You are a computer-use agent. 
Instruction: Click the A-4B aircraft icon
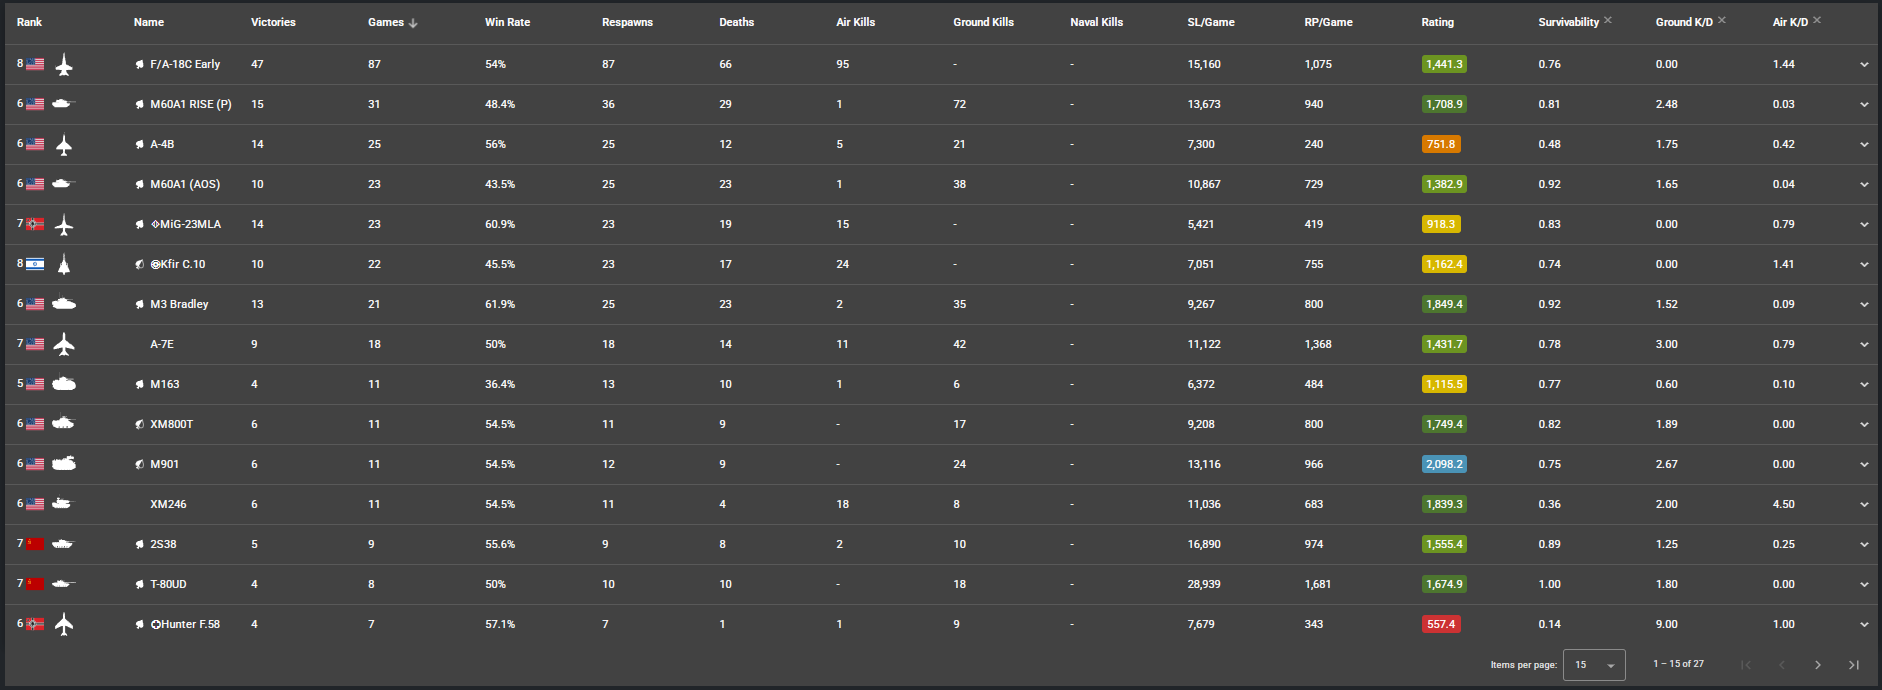click(x=64, y=145)
